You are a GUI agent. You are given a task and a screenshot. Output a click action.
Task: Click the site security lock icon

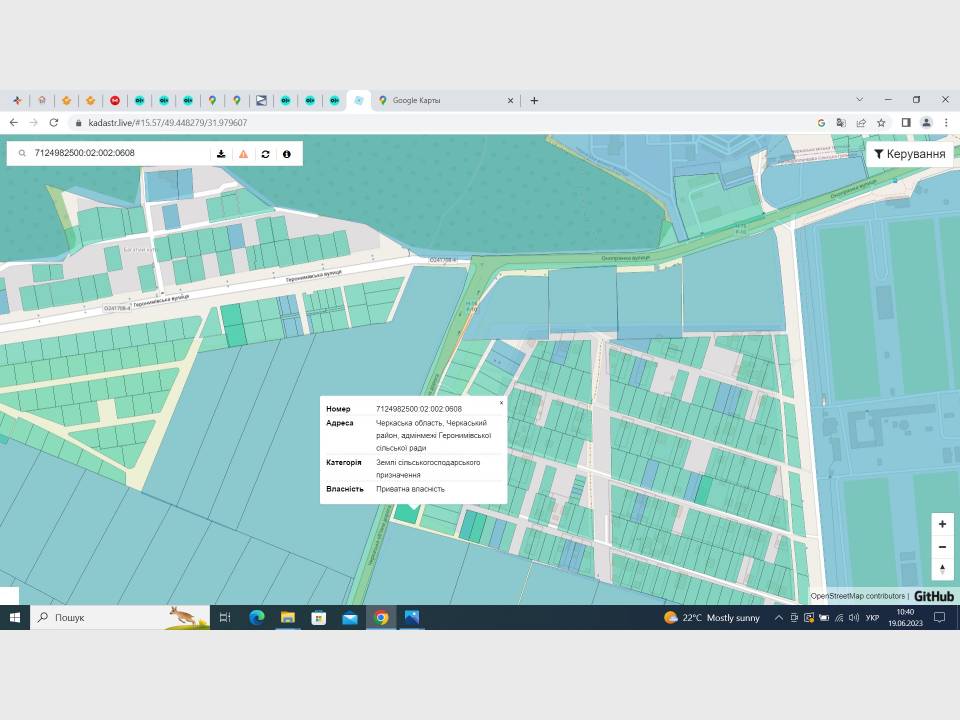tap(78, 123)
